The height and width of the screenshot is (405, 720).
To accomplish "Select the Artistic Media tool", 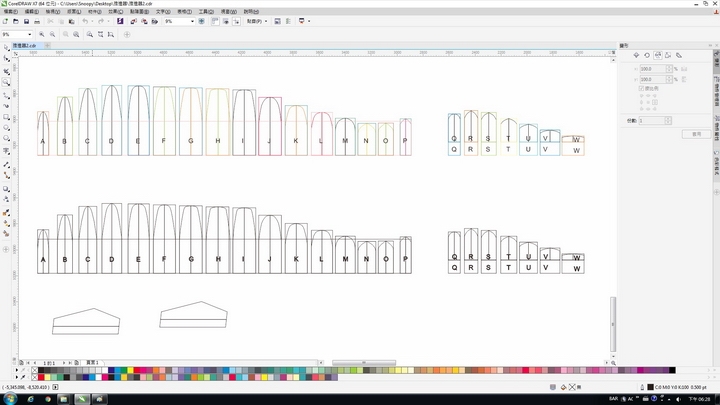I will click(x=6, y=106).
